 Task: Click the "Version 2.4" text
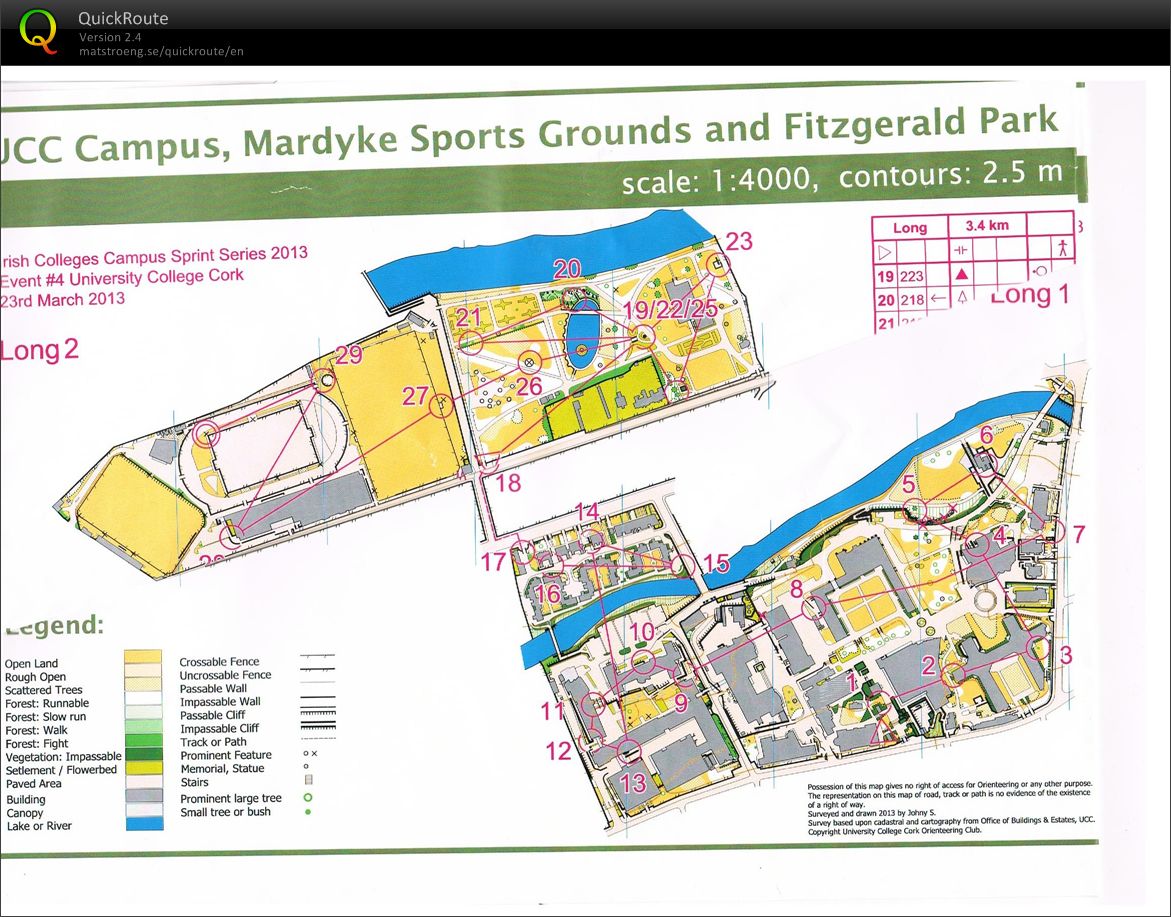coord(111,37)
